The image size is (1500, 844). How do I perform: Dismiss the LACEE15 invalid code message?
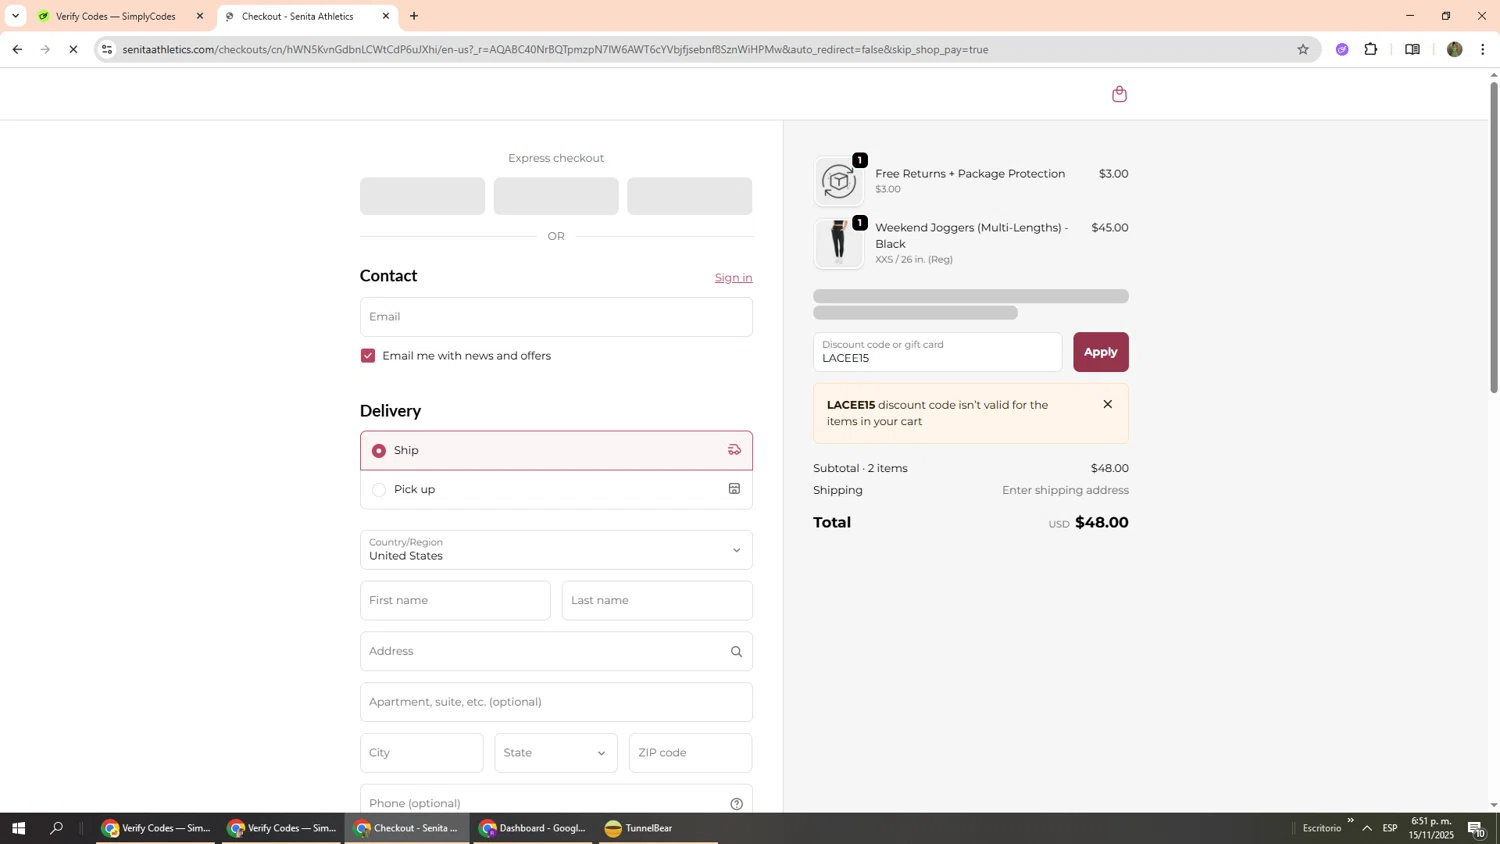tap(1107, 404)
